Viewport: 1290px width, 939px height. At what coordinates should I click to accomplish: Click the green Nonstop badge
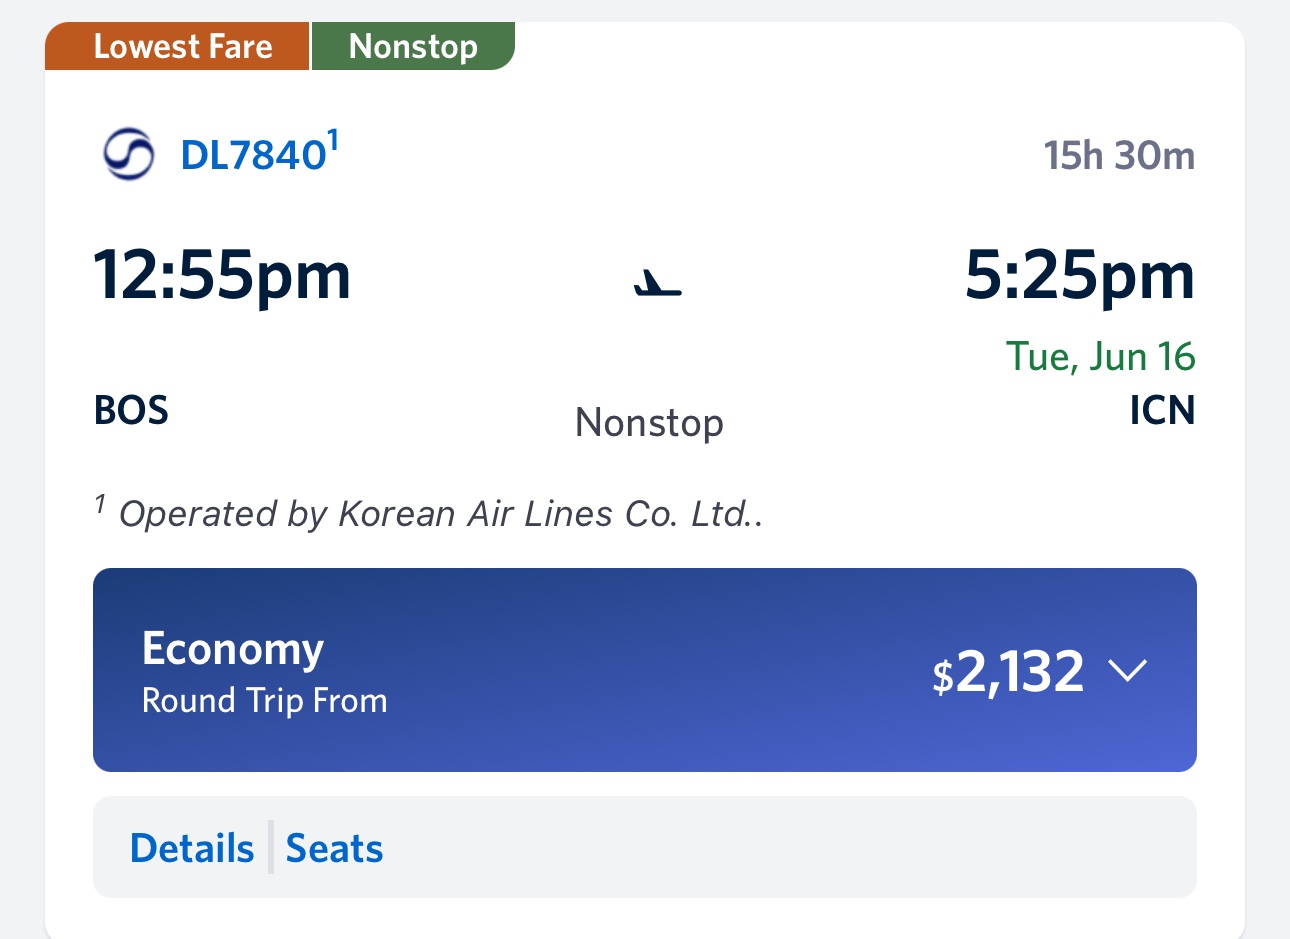click(413, 47)
